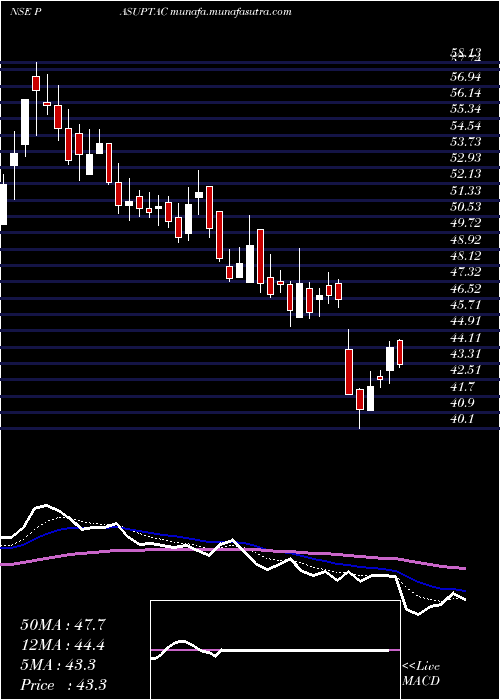
Task: Click the 49.72 price axis label
Action: (x=466, y=224)
